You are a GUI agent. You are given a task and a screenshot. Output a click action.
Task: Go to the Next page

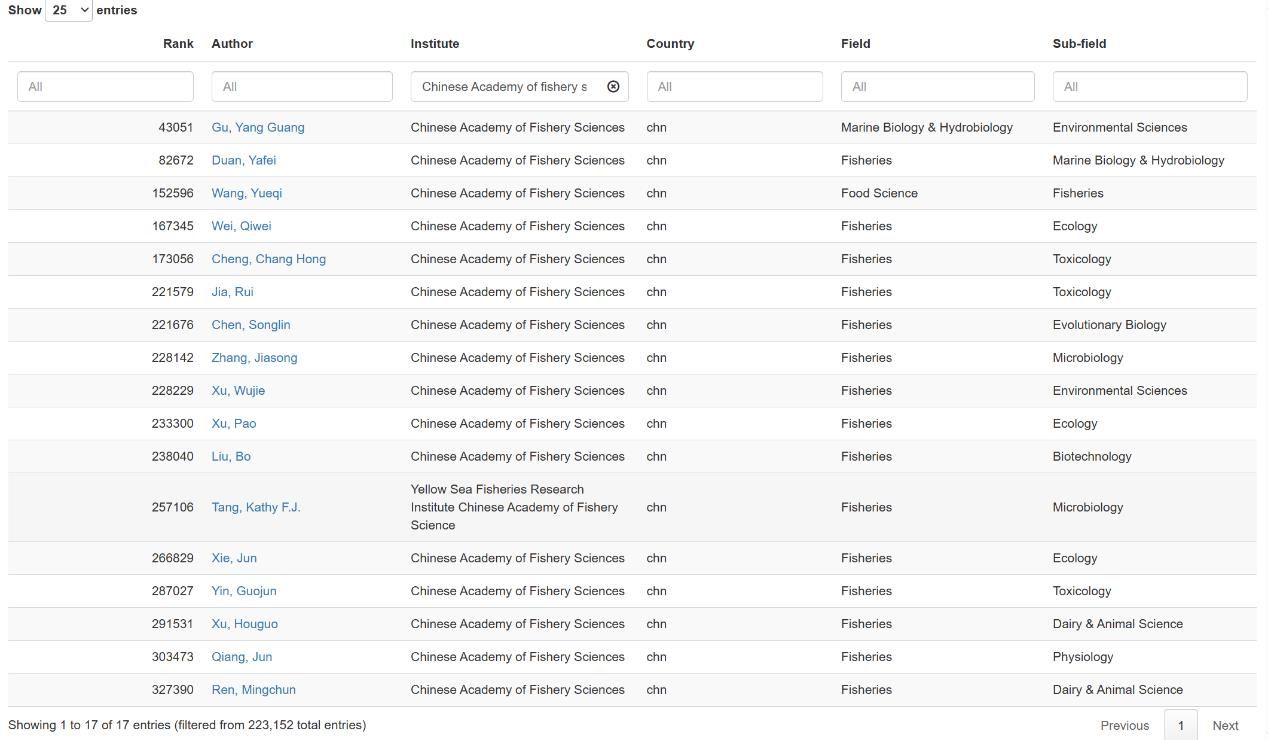click(x=1225, y=726)
